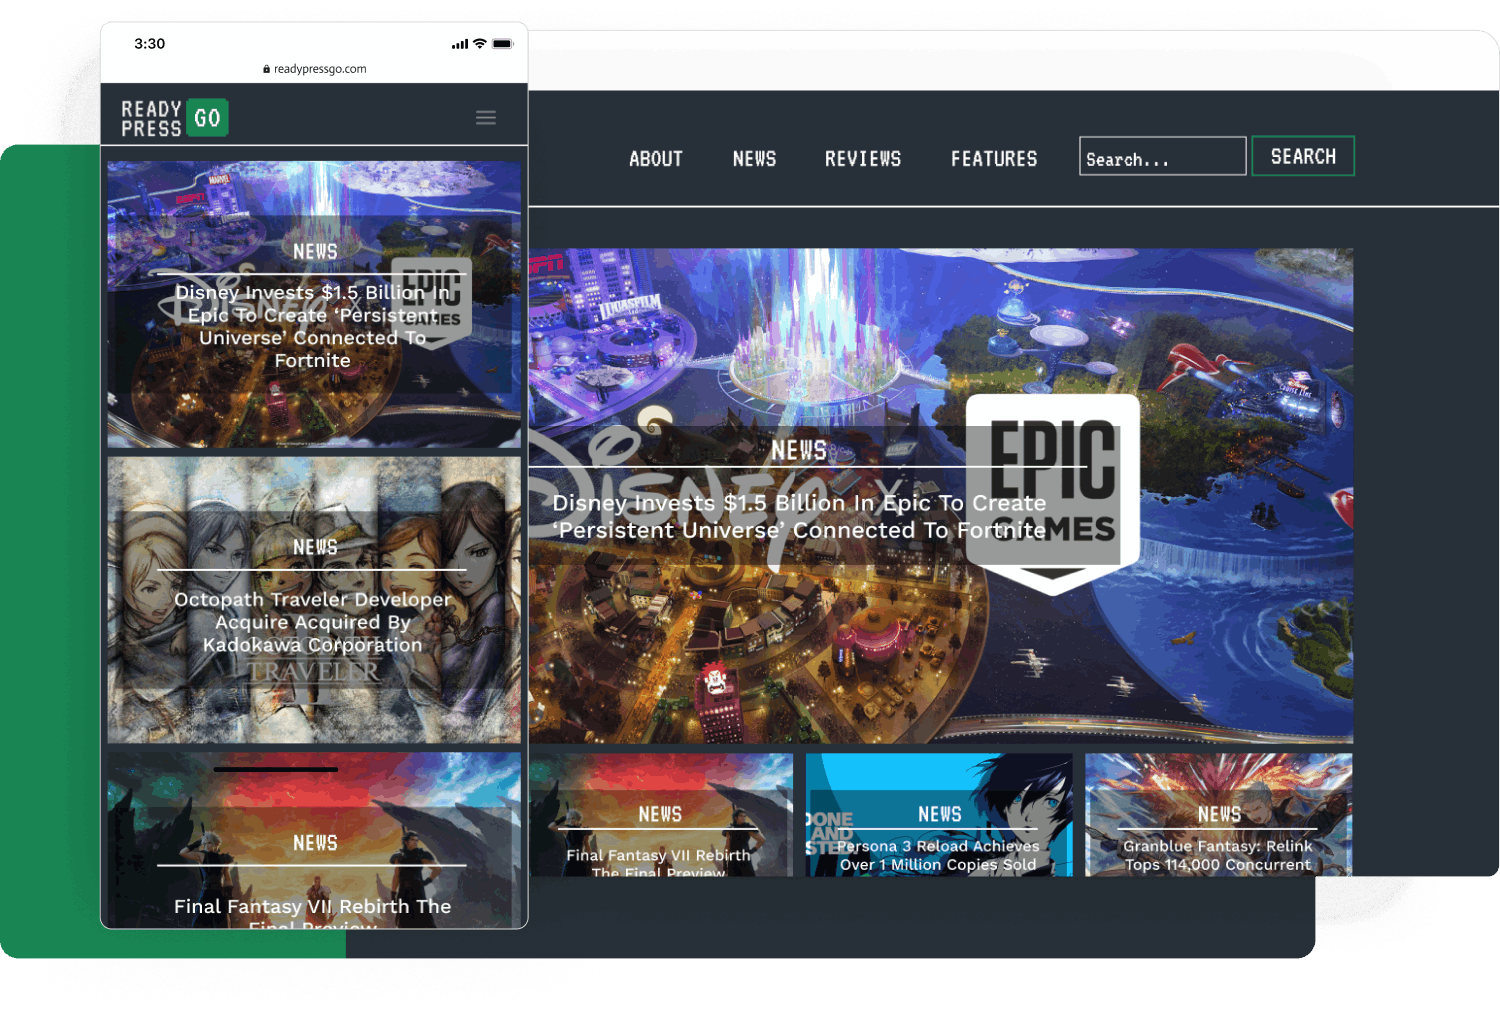The width and height of the screenshot is (1500, 1014).
Task: Open the About menu on desktop site
Action: point(655,159)
